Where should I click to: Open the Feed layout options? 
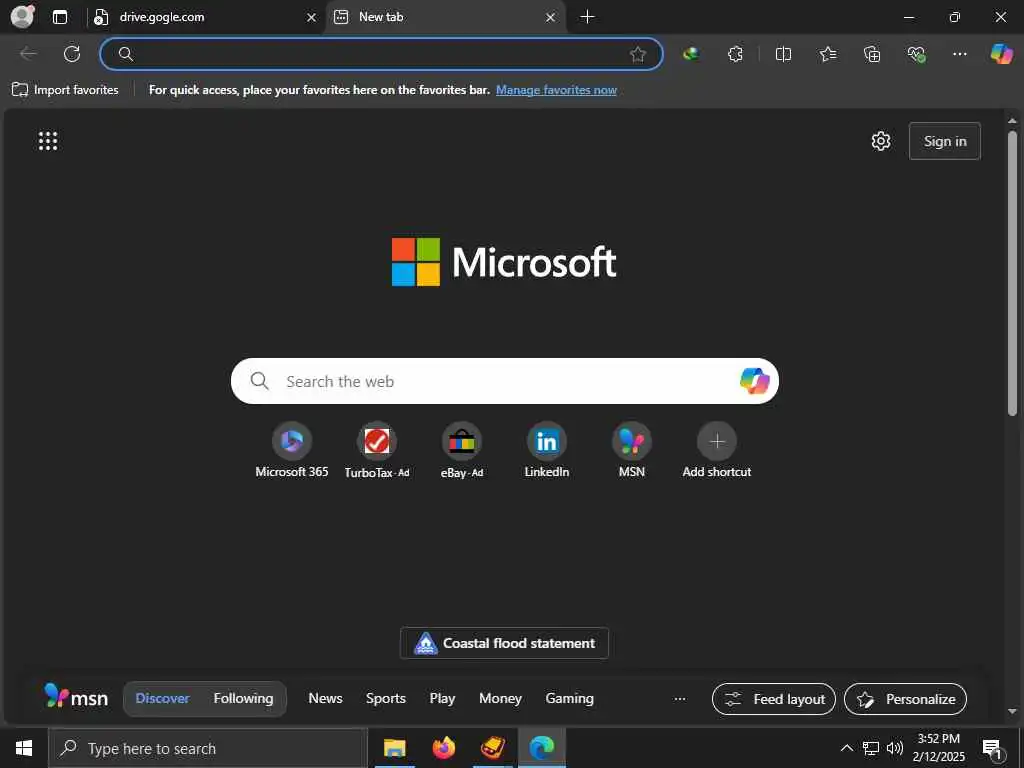[774, 699]
